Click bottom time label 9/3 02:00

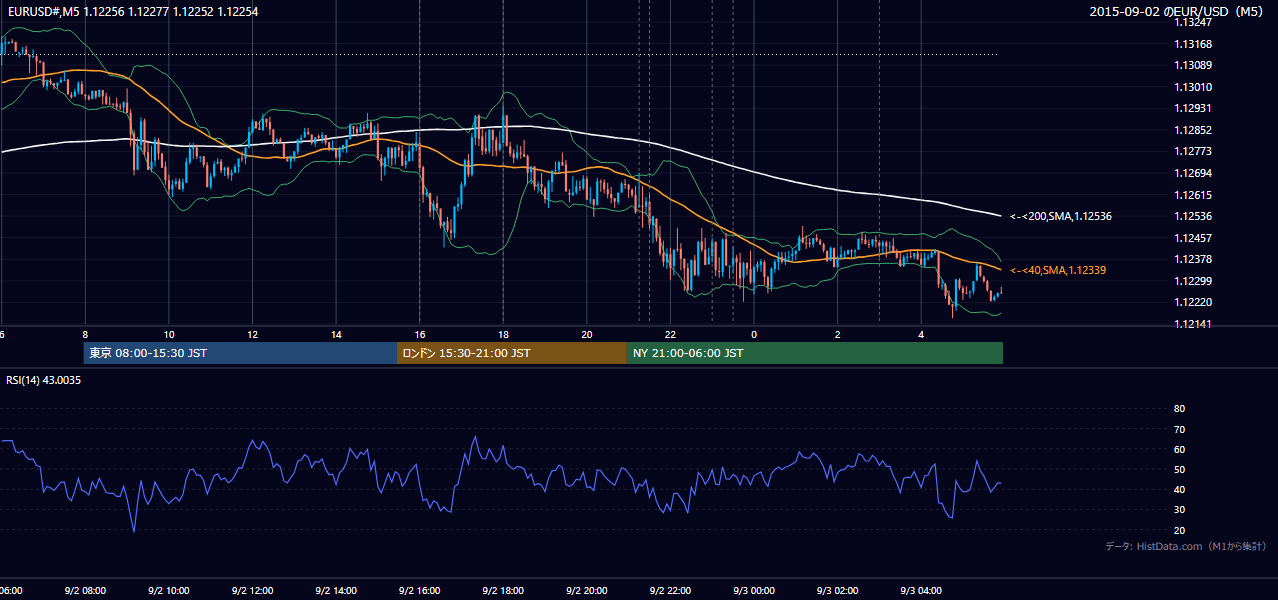coord(838,591)
